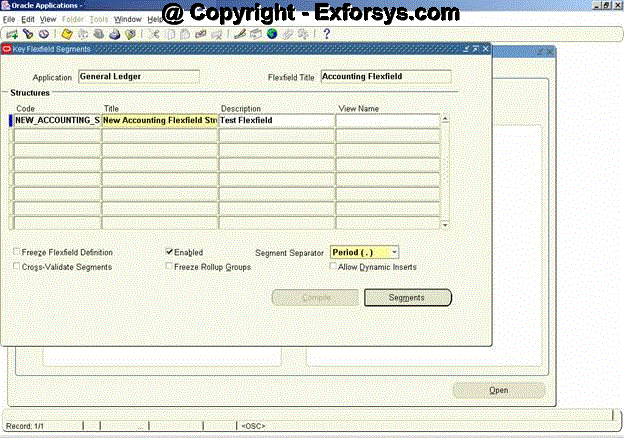Click the Test Flexfield description field
The image size is (624, 438).
tap(276, 120)
